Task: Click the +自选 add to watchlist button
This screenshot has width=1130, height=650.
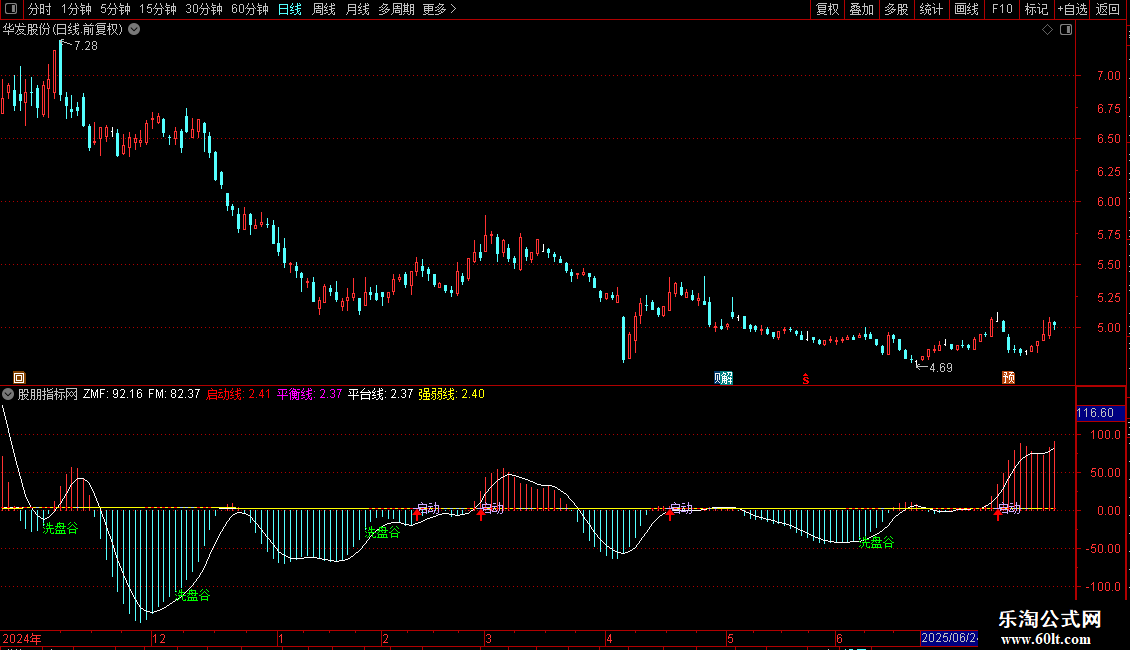Action: pos(1070,9)
